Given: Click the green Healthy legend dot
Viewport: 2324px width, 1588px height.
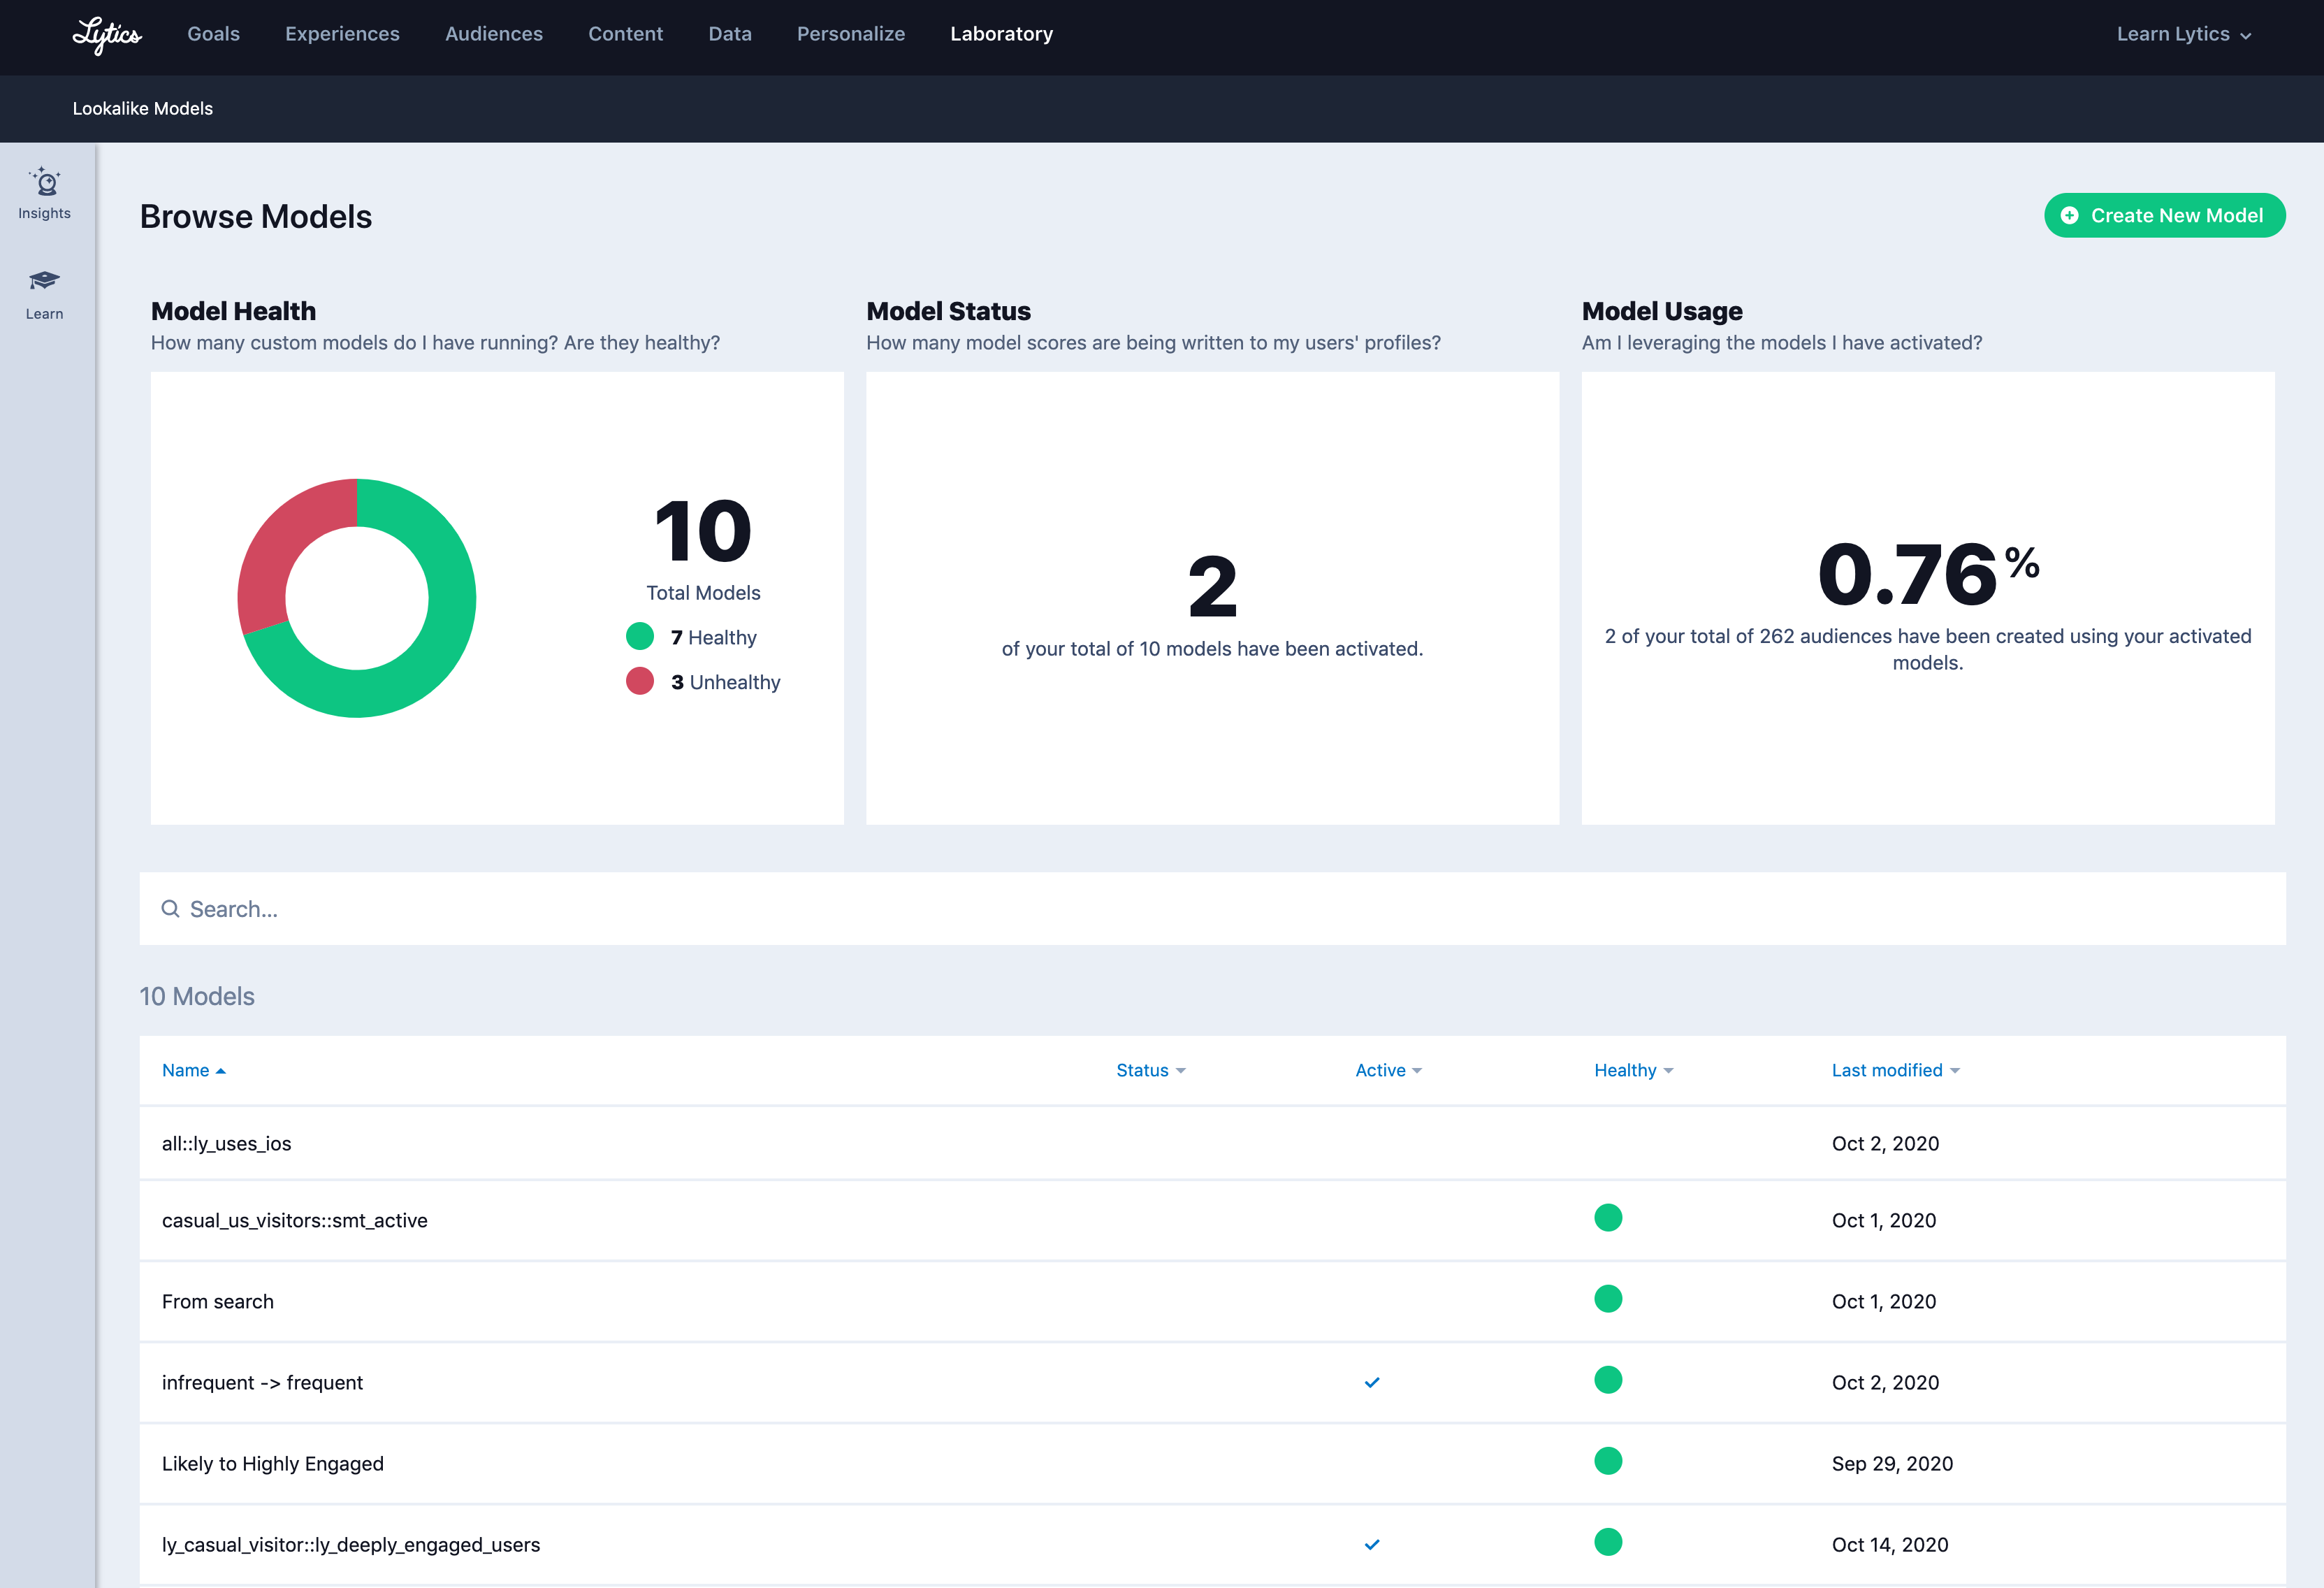Looking at the screenshot, I should (639, 636).
